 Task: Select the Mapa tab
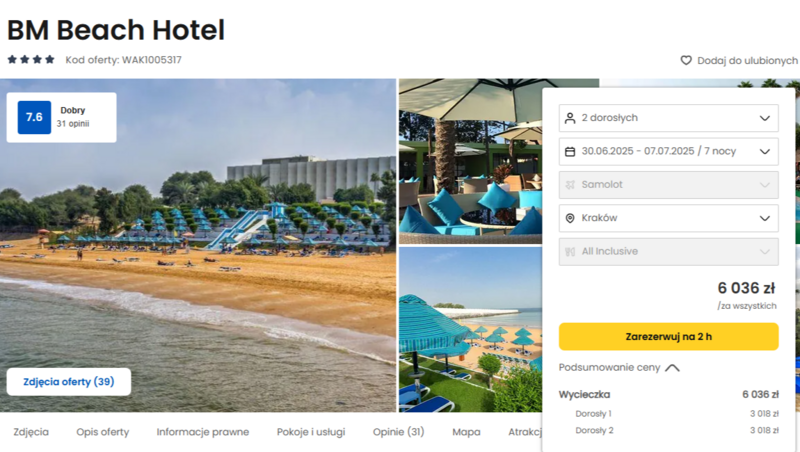point(466,432)
